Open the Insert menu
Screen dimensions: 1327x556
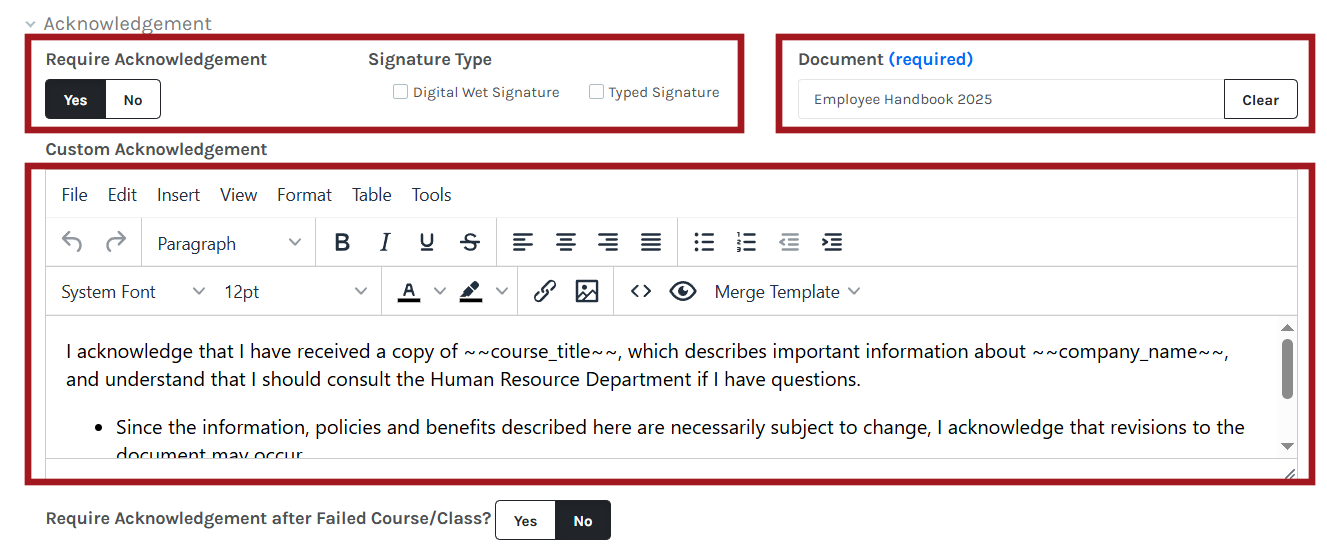(178, 194)
